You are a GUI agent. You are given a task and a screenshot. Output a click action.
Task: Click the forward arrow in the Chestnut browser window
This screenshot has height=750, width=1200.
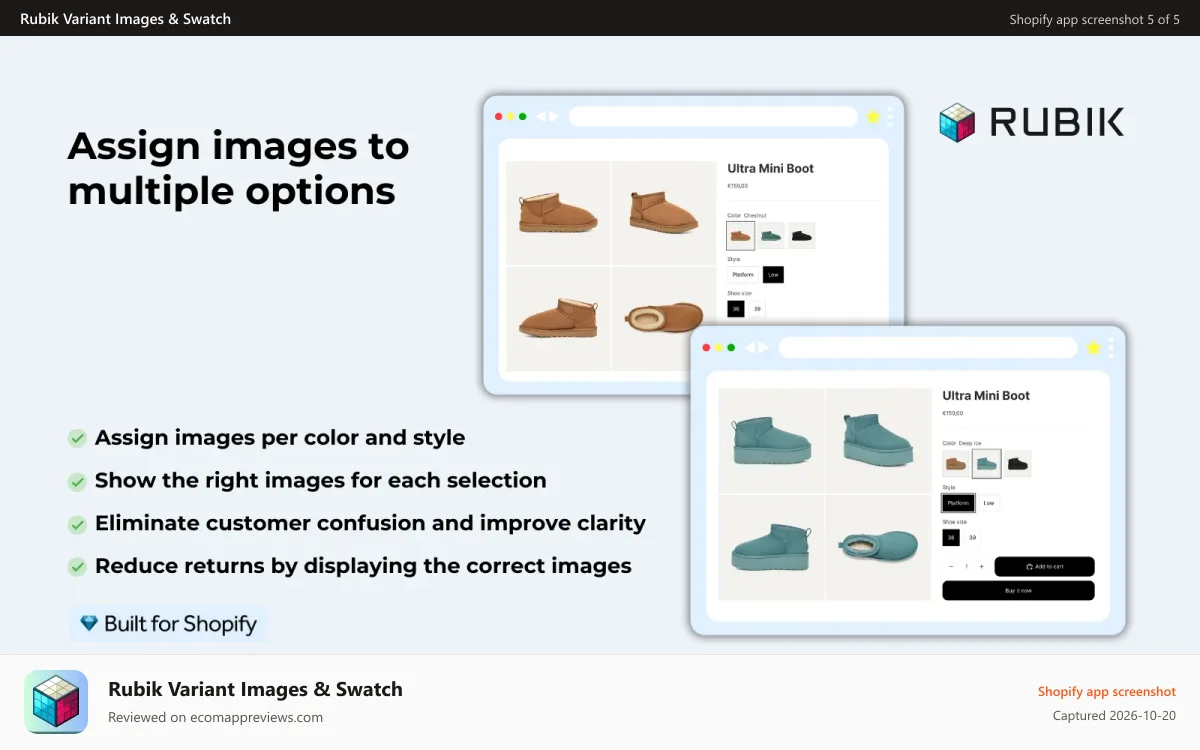click(553, 117)
